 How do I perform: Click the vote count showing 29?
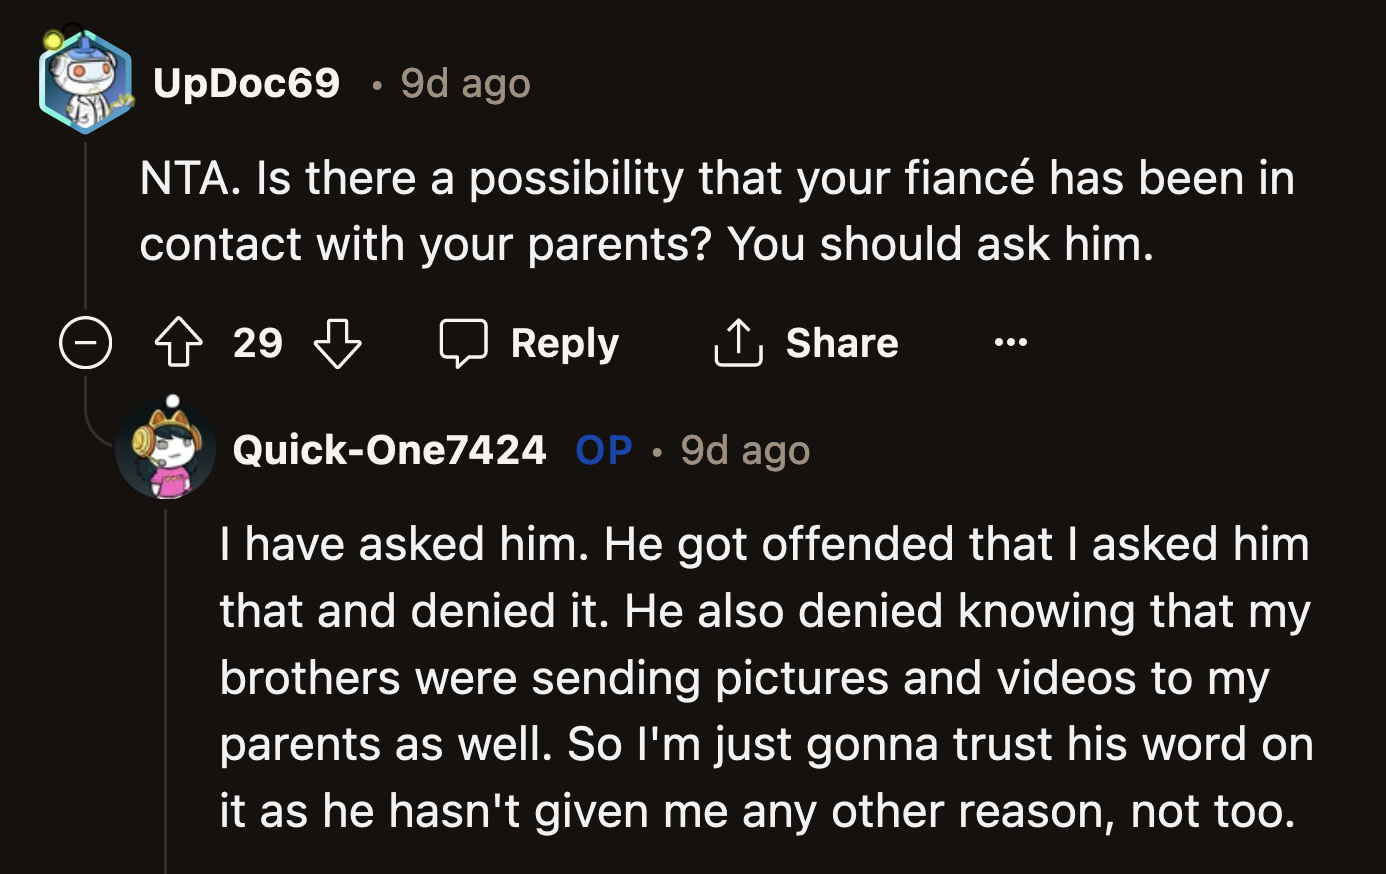point(259,343)
